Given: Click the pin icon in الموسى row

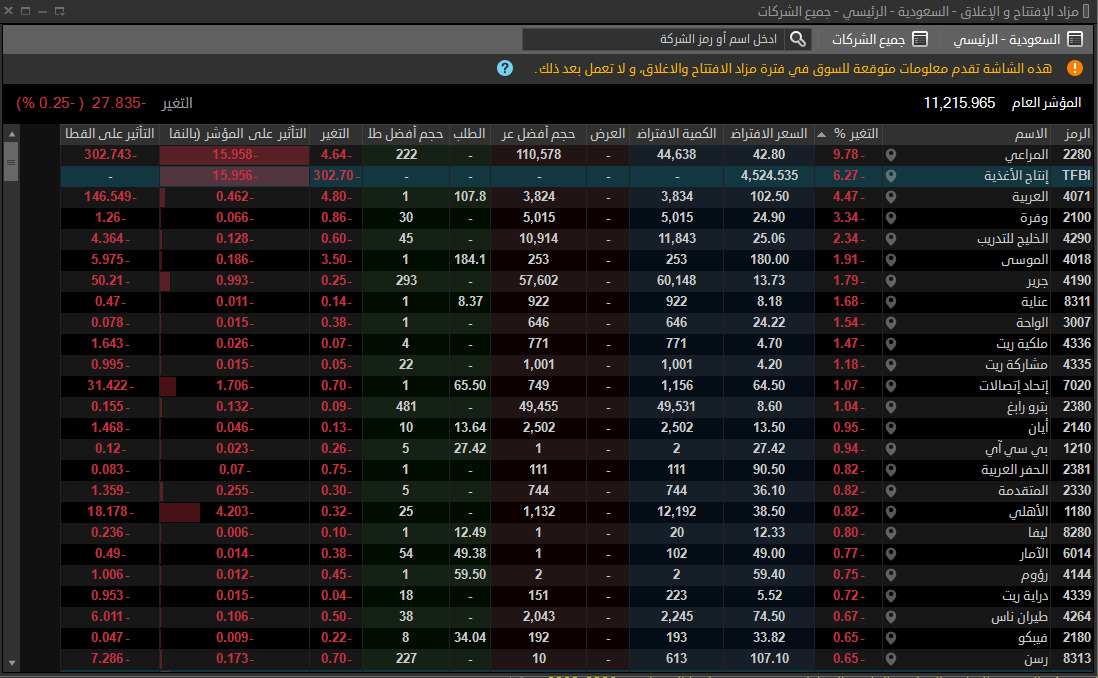Looking at the screenshot, I should tap(891, 260).
